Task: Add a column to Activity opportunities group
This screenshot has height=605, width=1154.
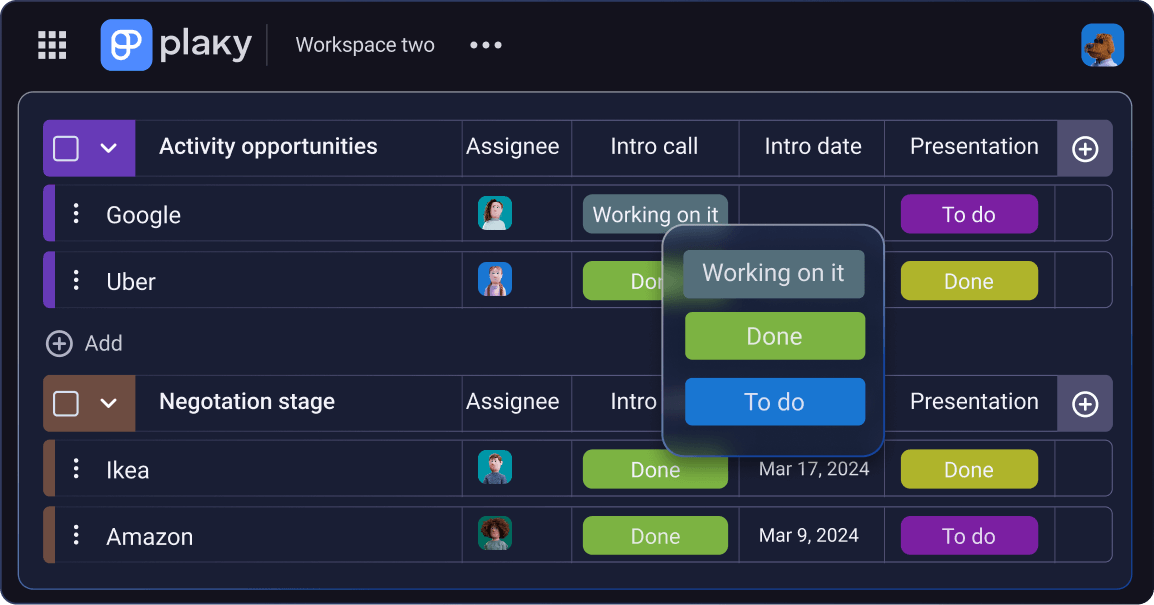Action: (1085, 148)
